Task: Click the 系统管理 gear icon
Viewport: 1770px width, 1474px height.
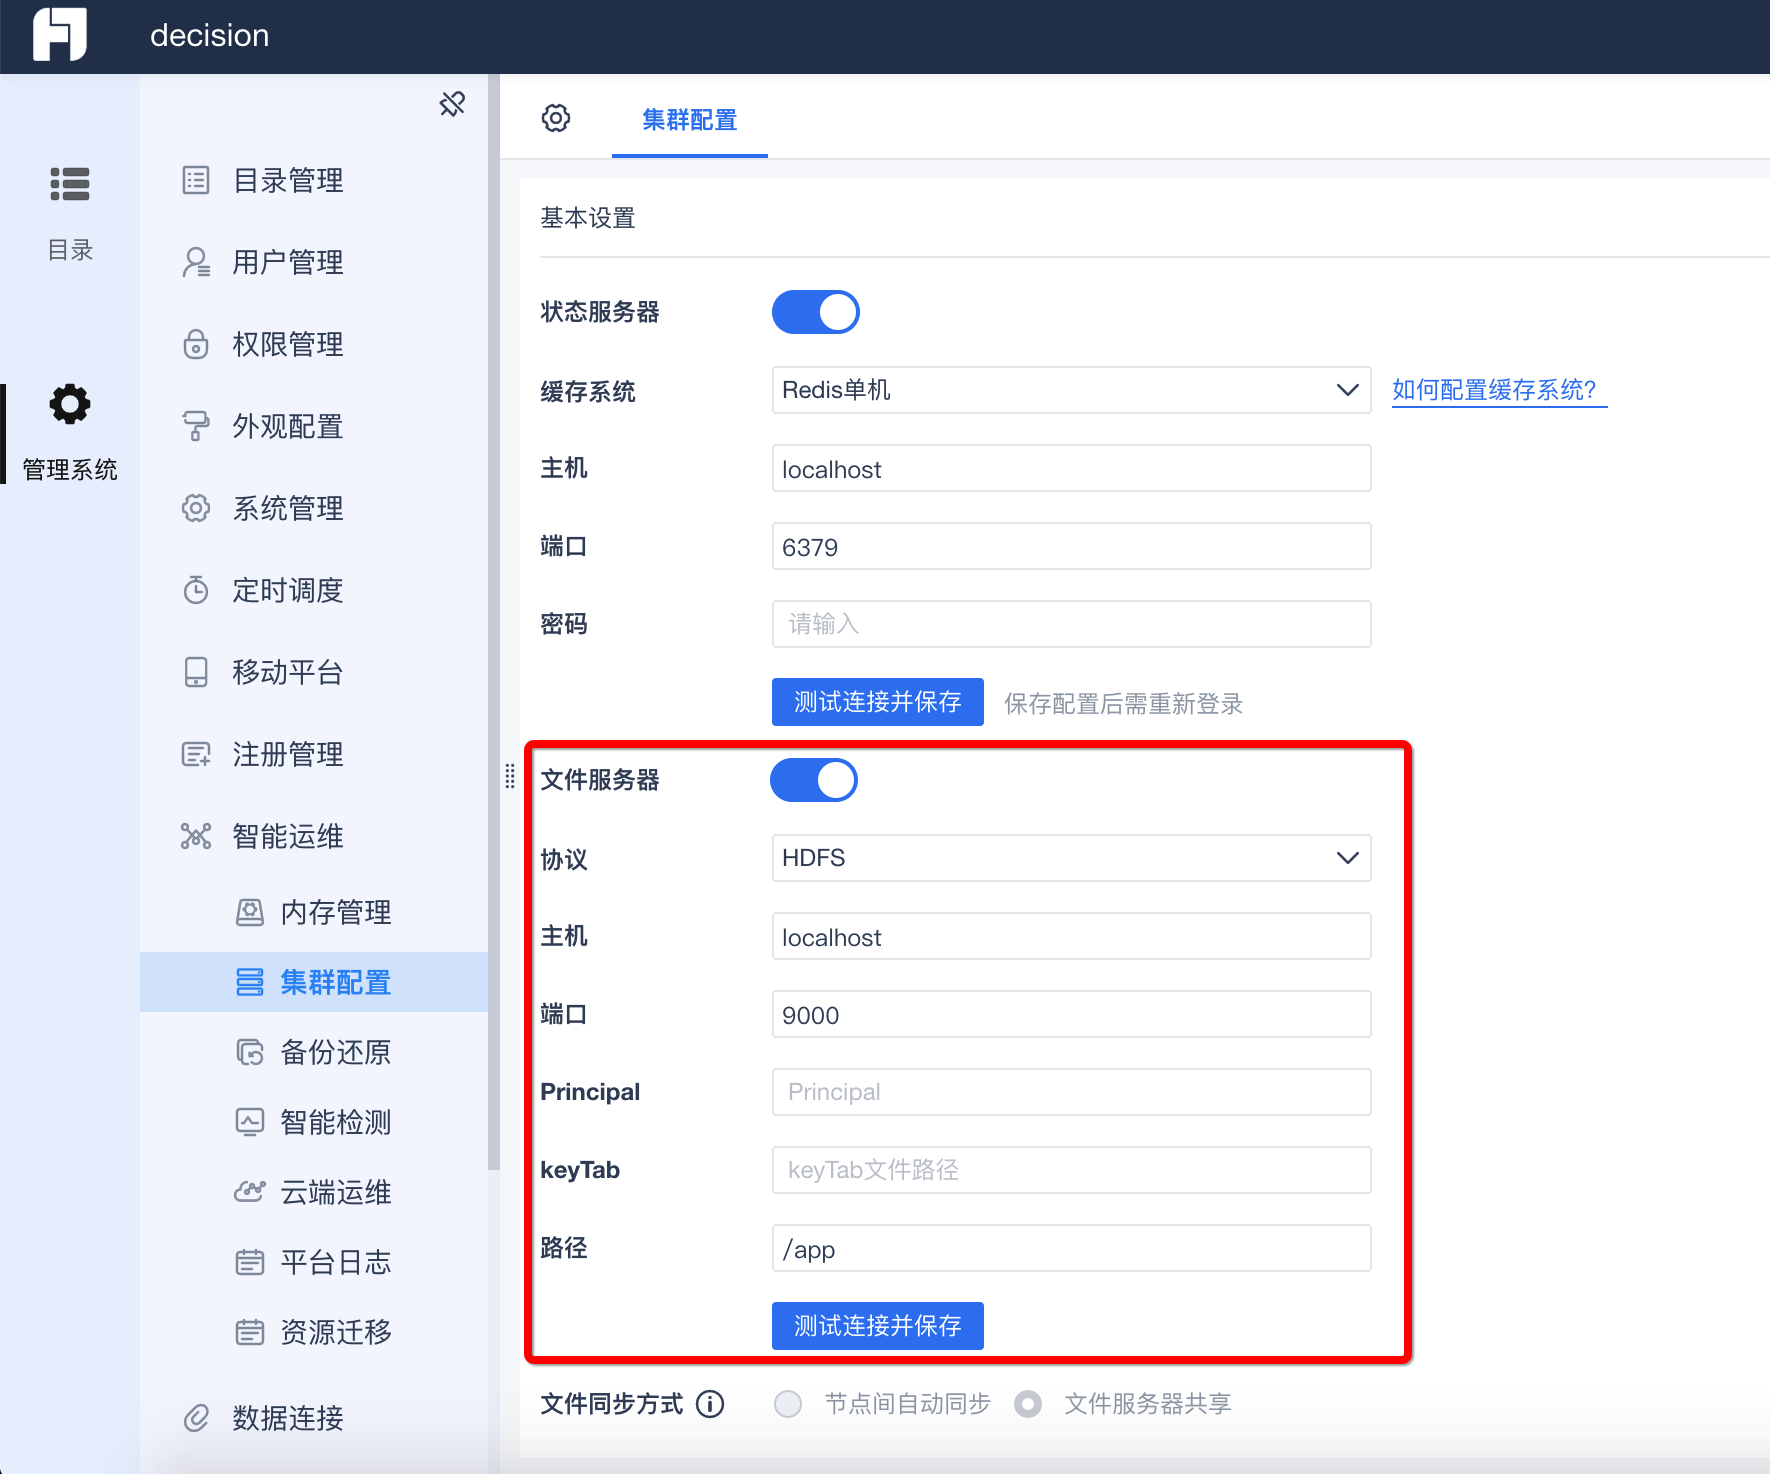Action: pos(196,508)
